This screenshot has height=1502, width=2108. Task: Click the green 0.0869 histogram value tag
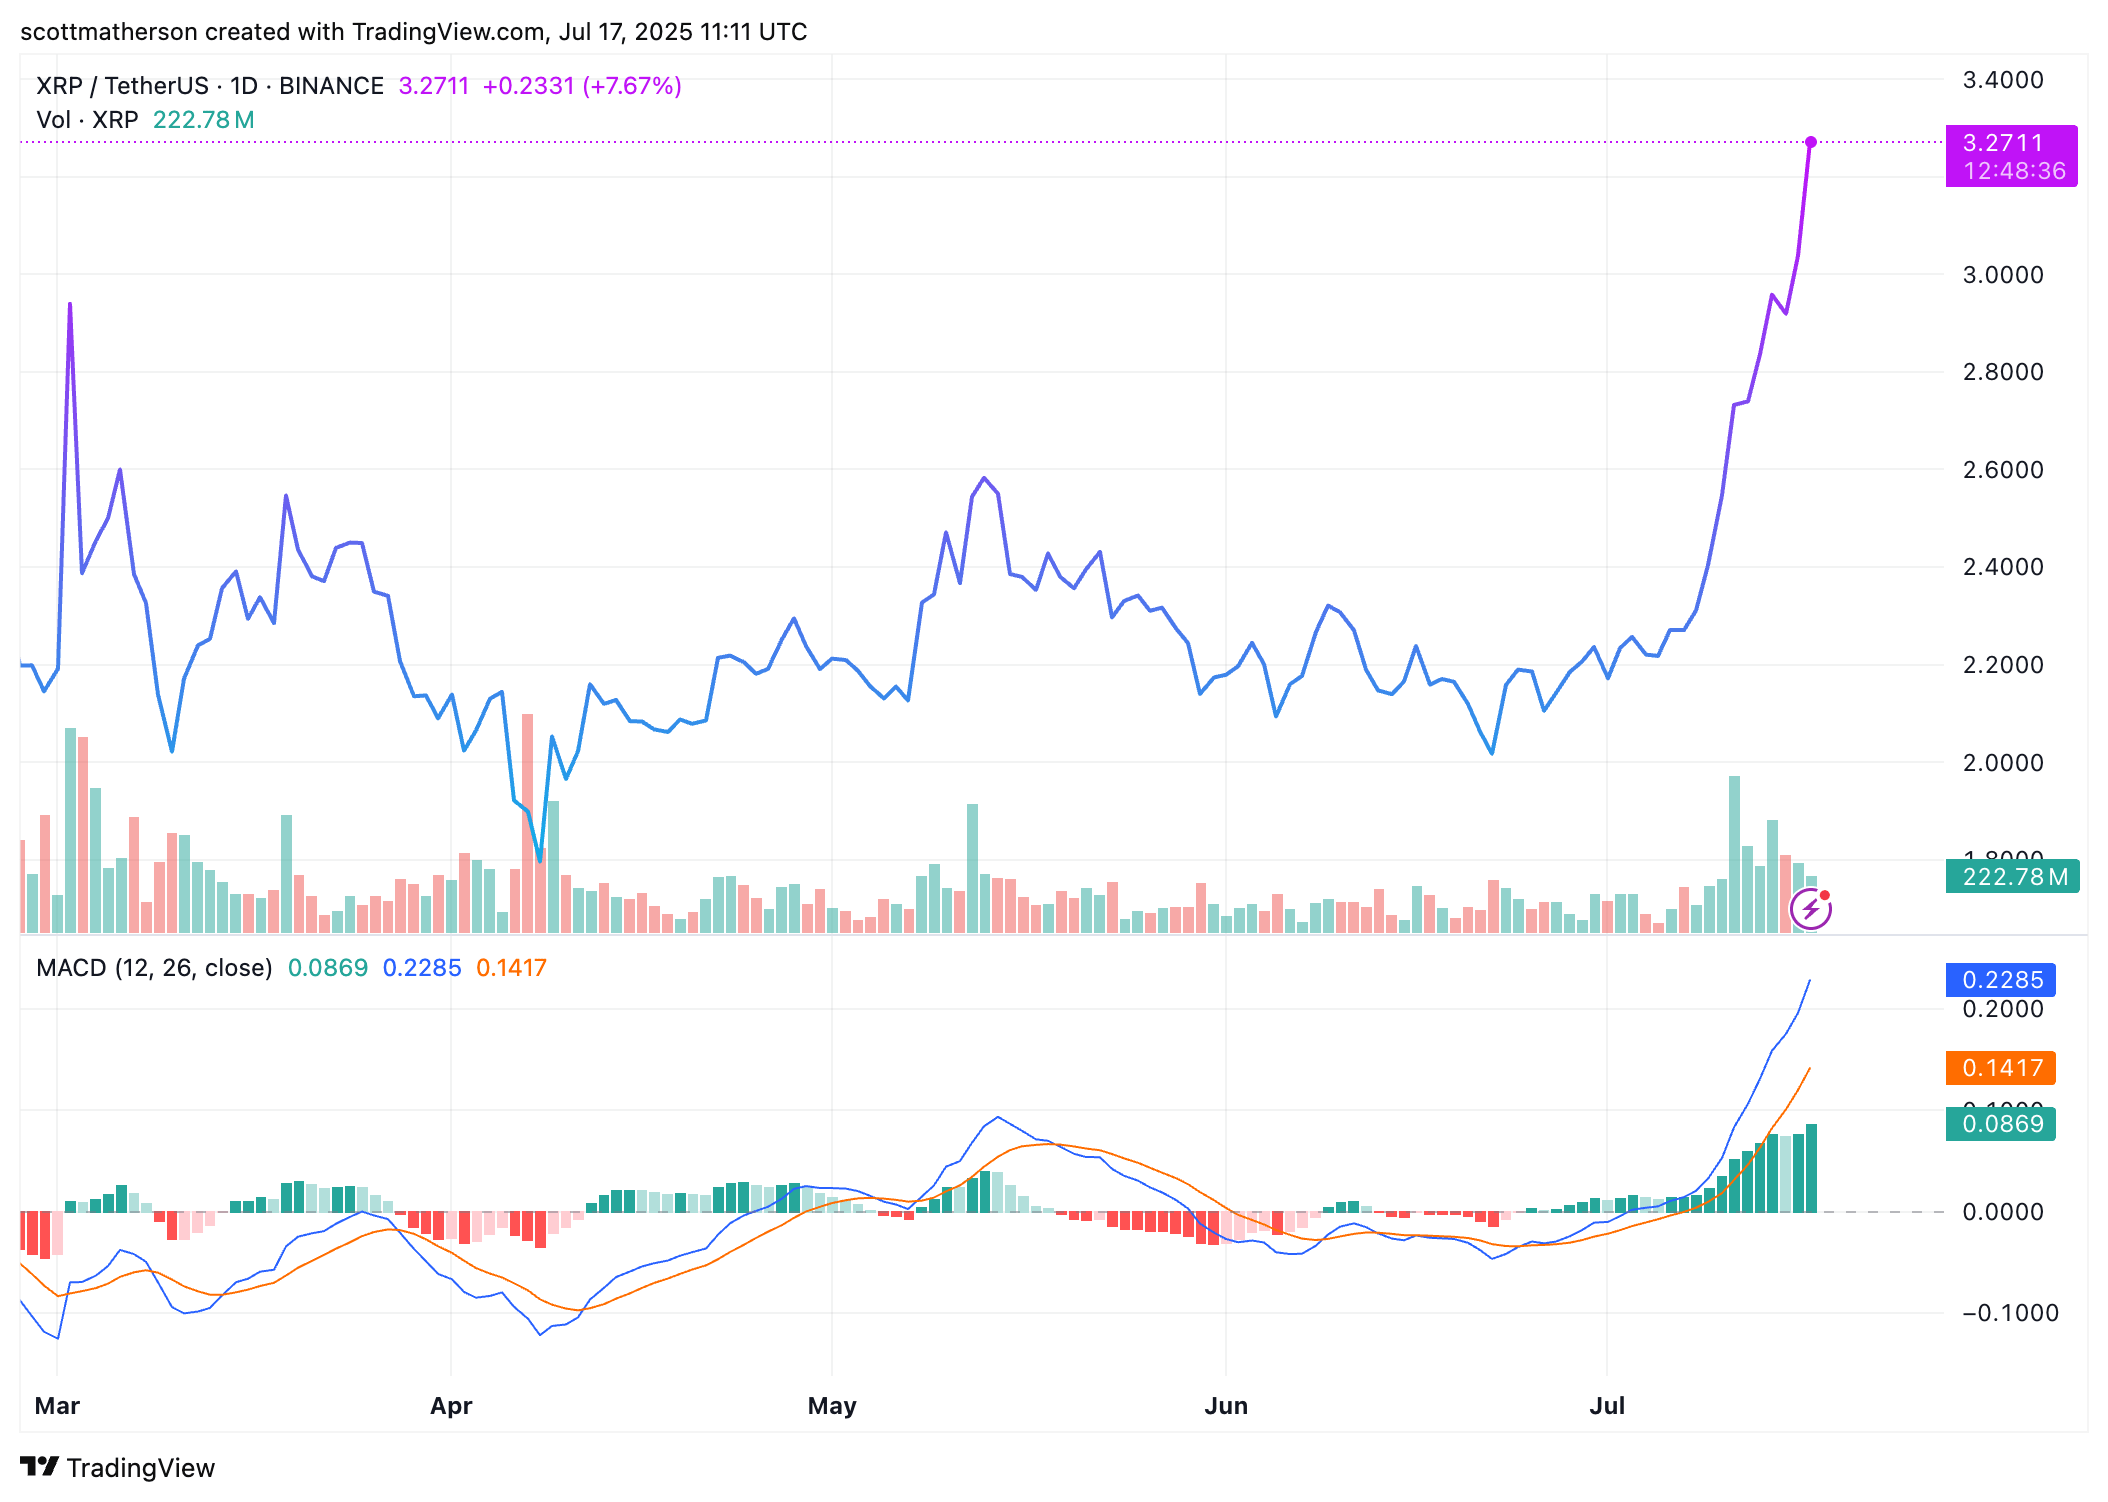[x=2001, y=1124]
